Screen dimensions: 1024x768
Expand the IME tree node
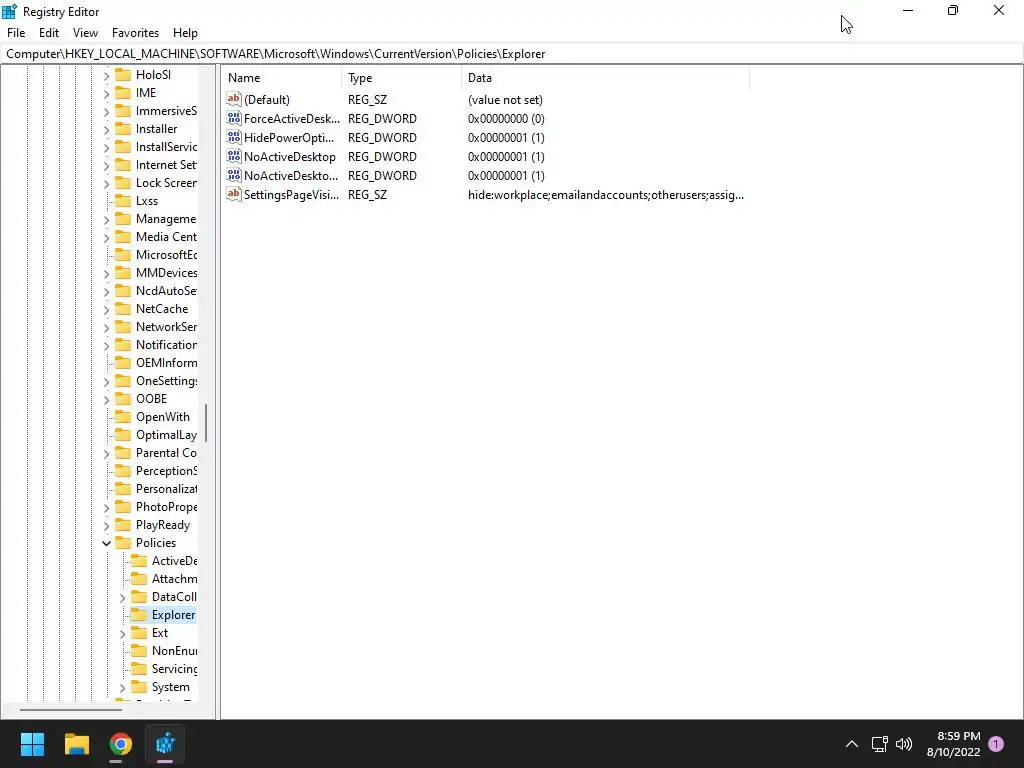click(x=106, y=94)
